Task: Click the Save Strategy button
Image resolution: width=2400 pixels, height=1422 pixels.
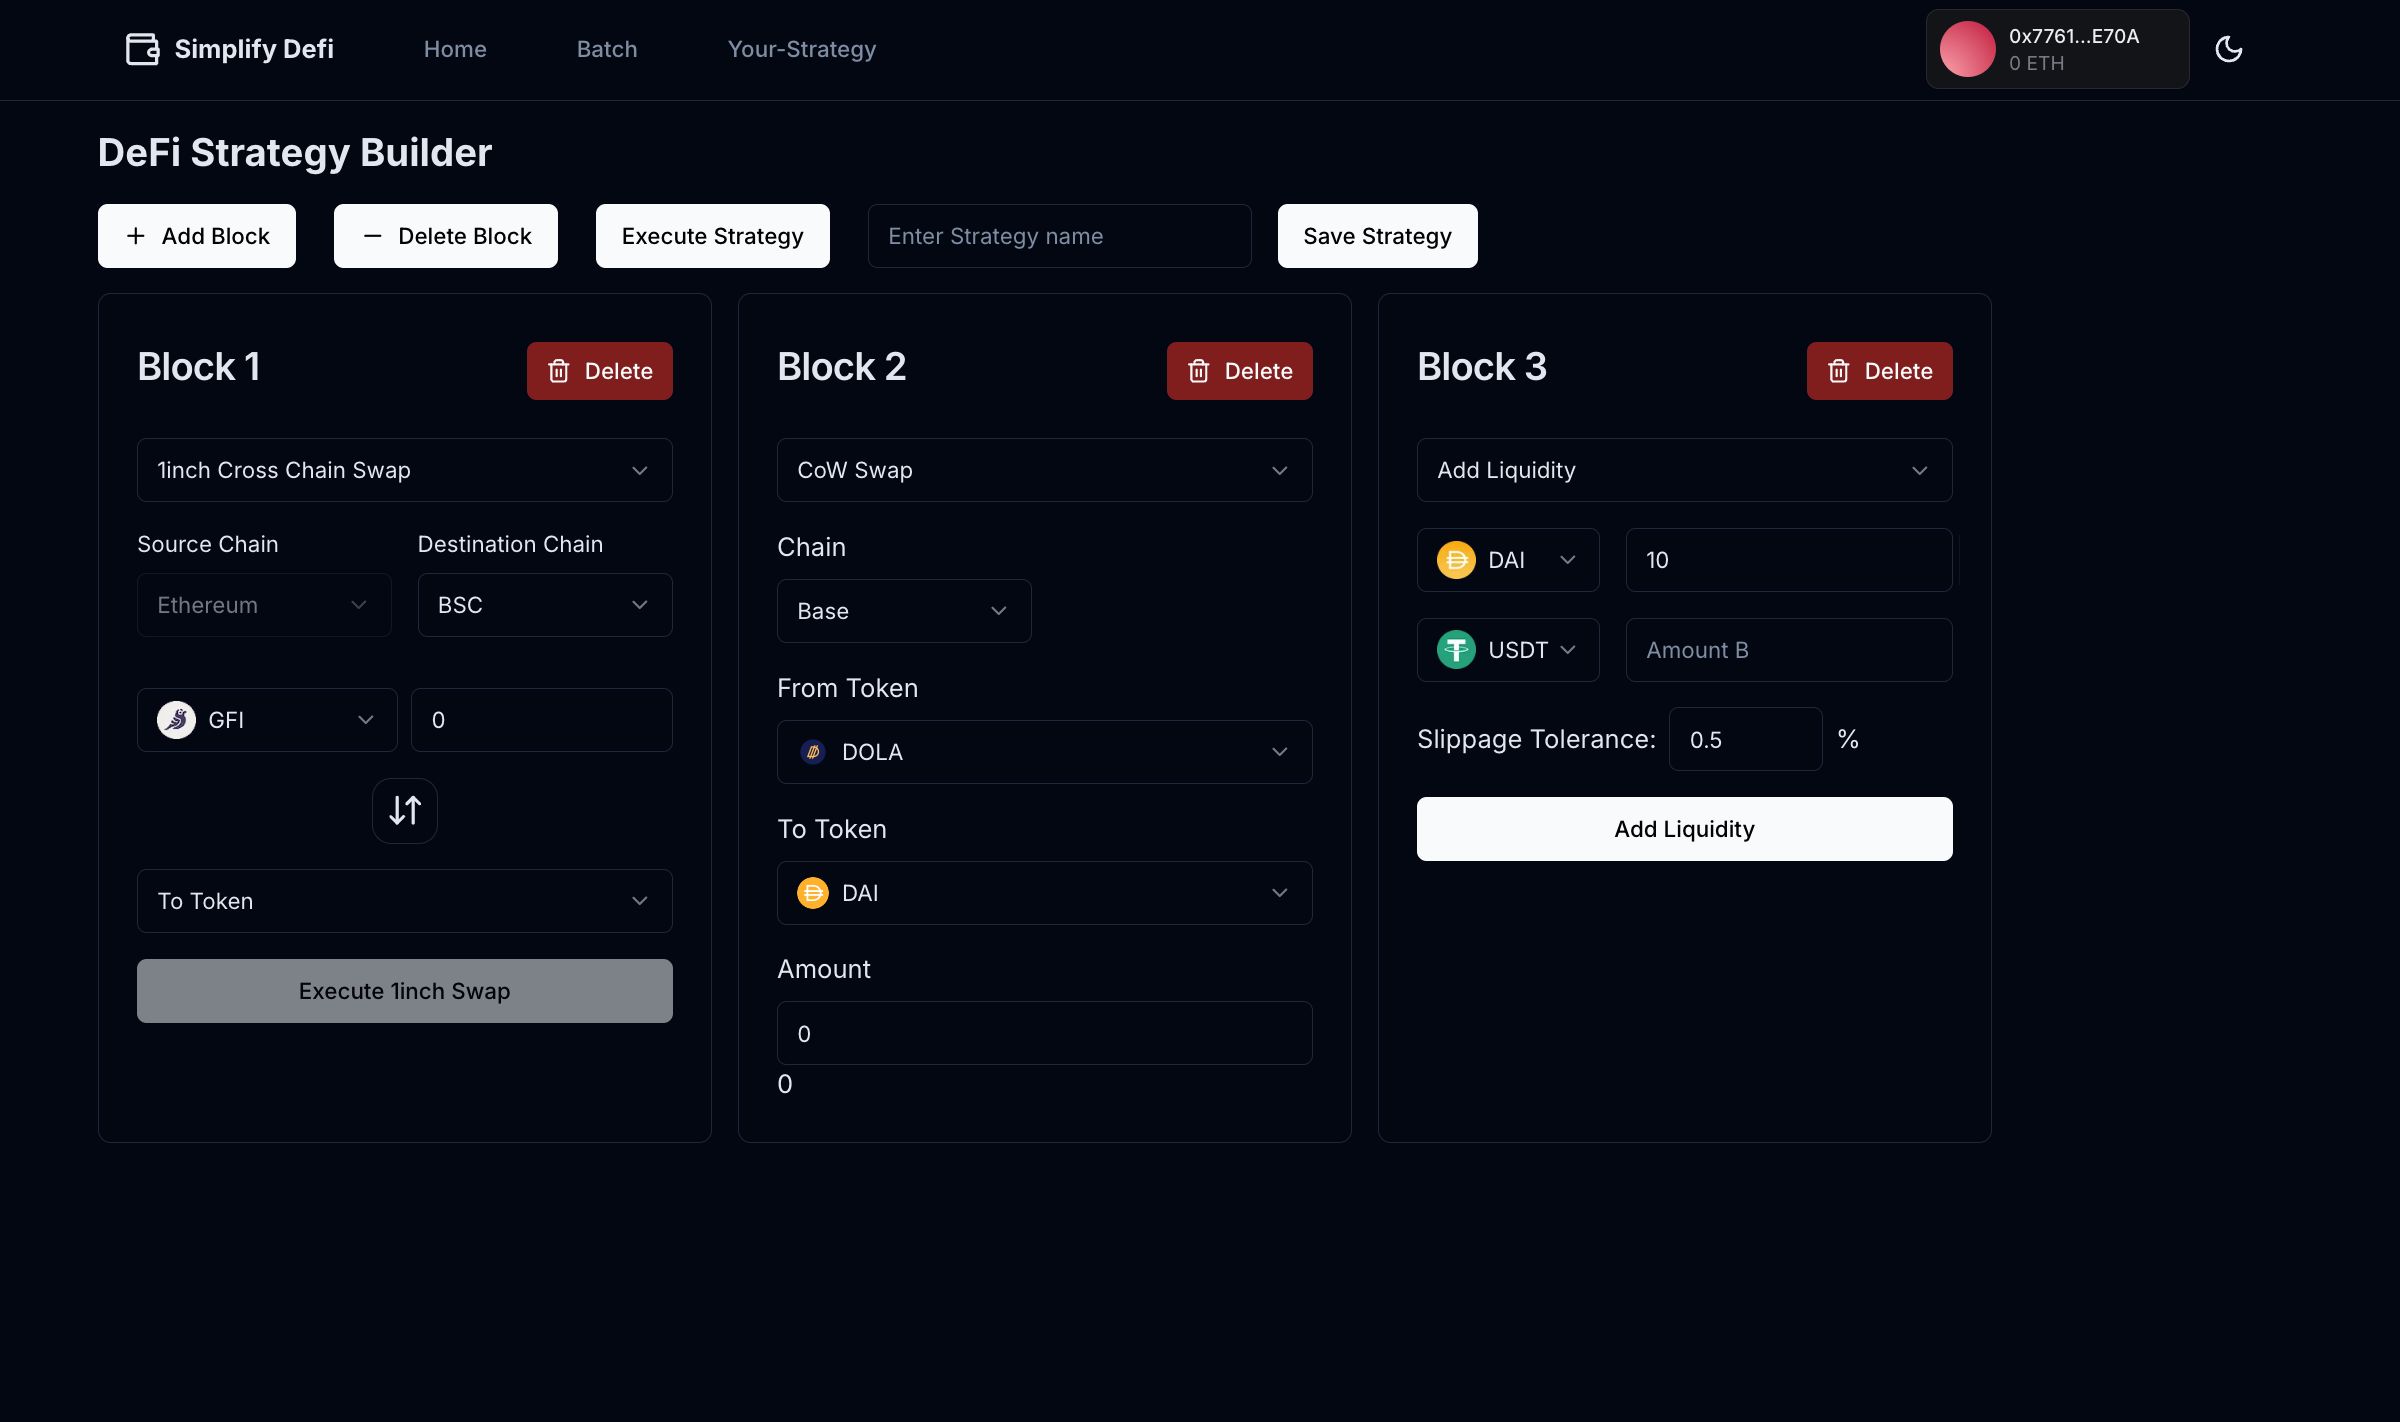Action: pyautogui.click(x=1377, y=236)
